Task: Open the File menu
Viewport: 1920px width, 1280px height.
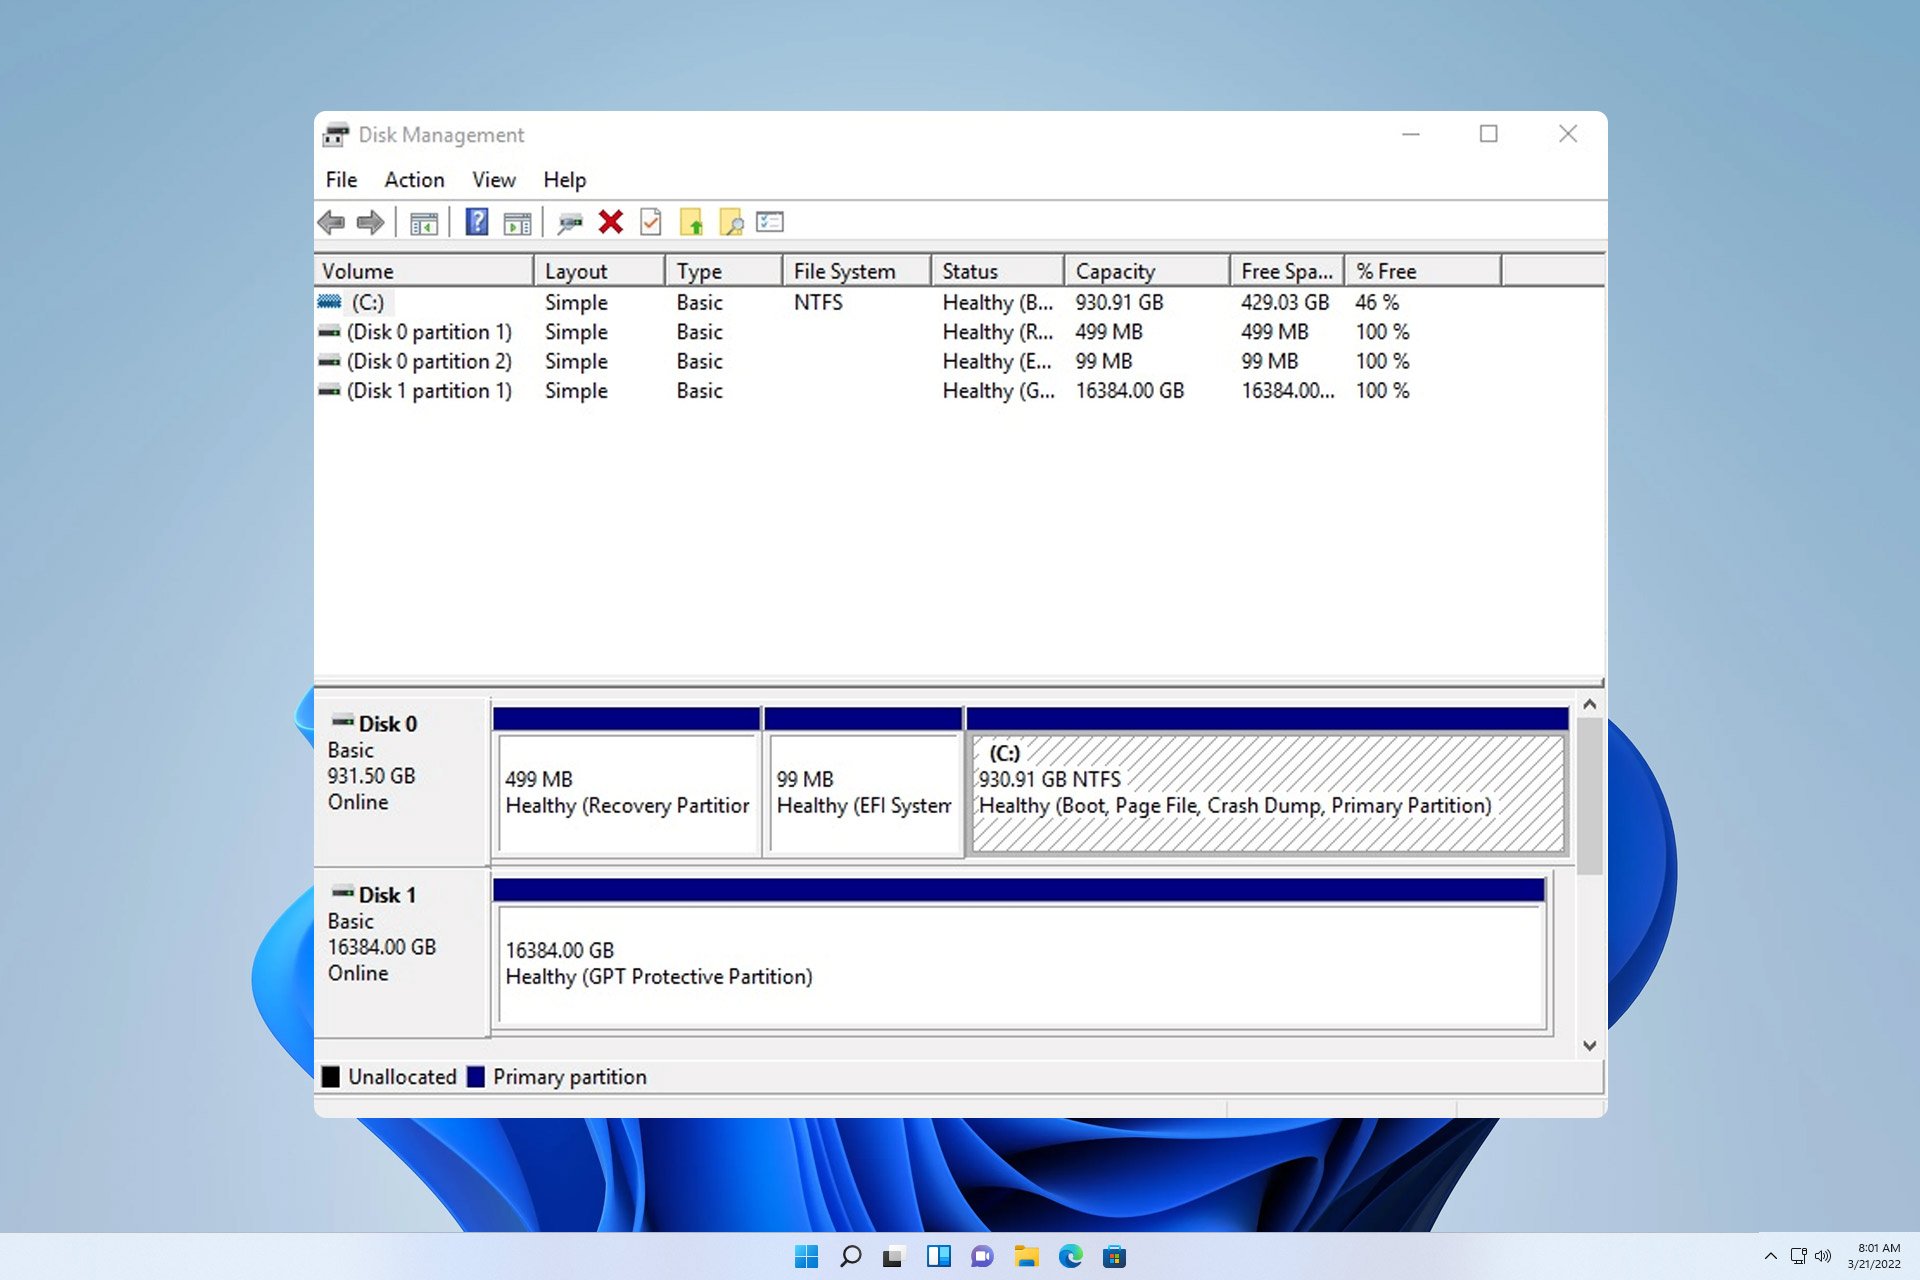Action: pos(339,179)
